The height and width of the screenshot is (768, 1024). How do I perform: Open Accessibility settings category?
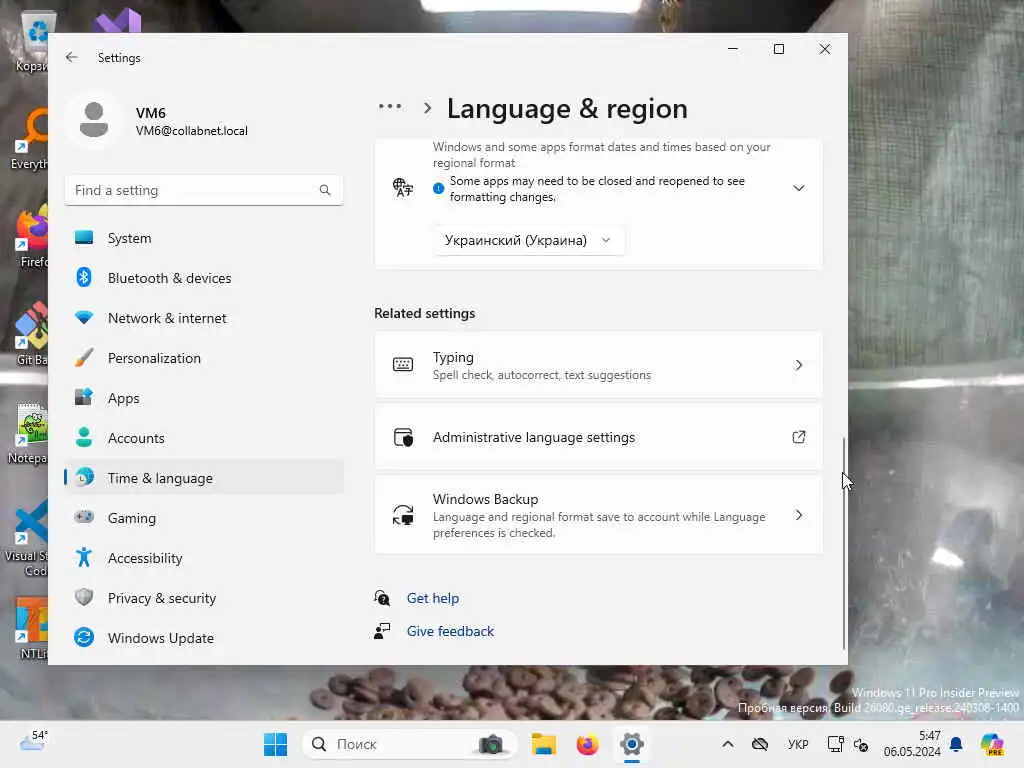tap(204, 558)
